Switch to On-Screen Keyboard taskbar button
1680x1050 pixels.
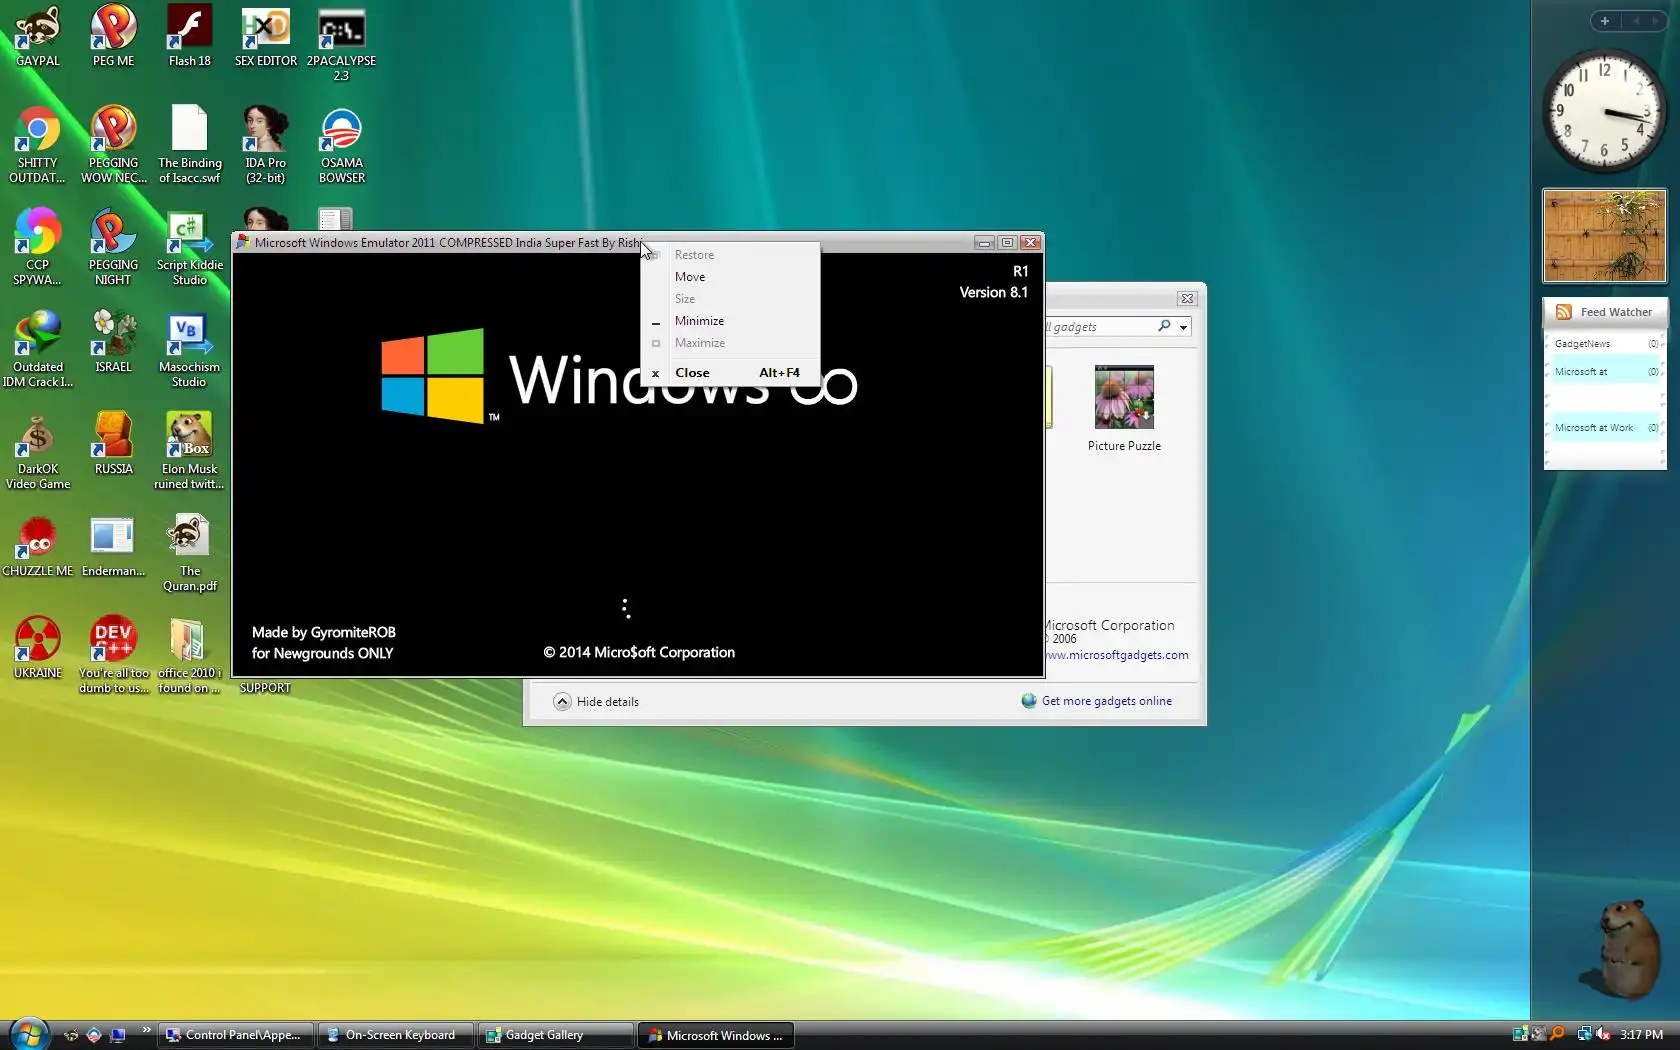(396, 1035)
